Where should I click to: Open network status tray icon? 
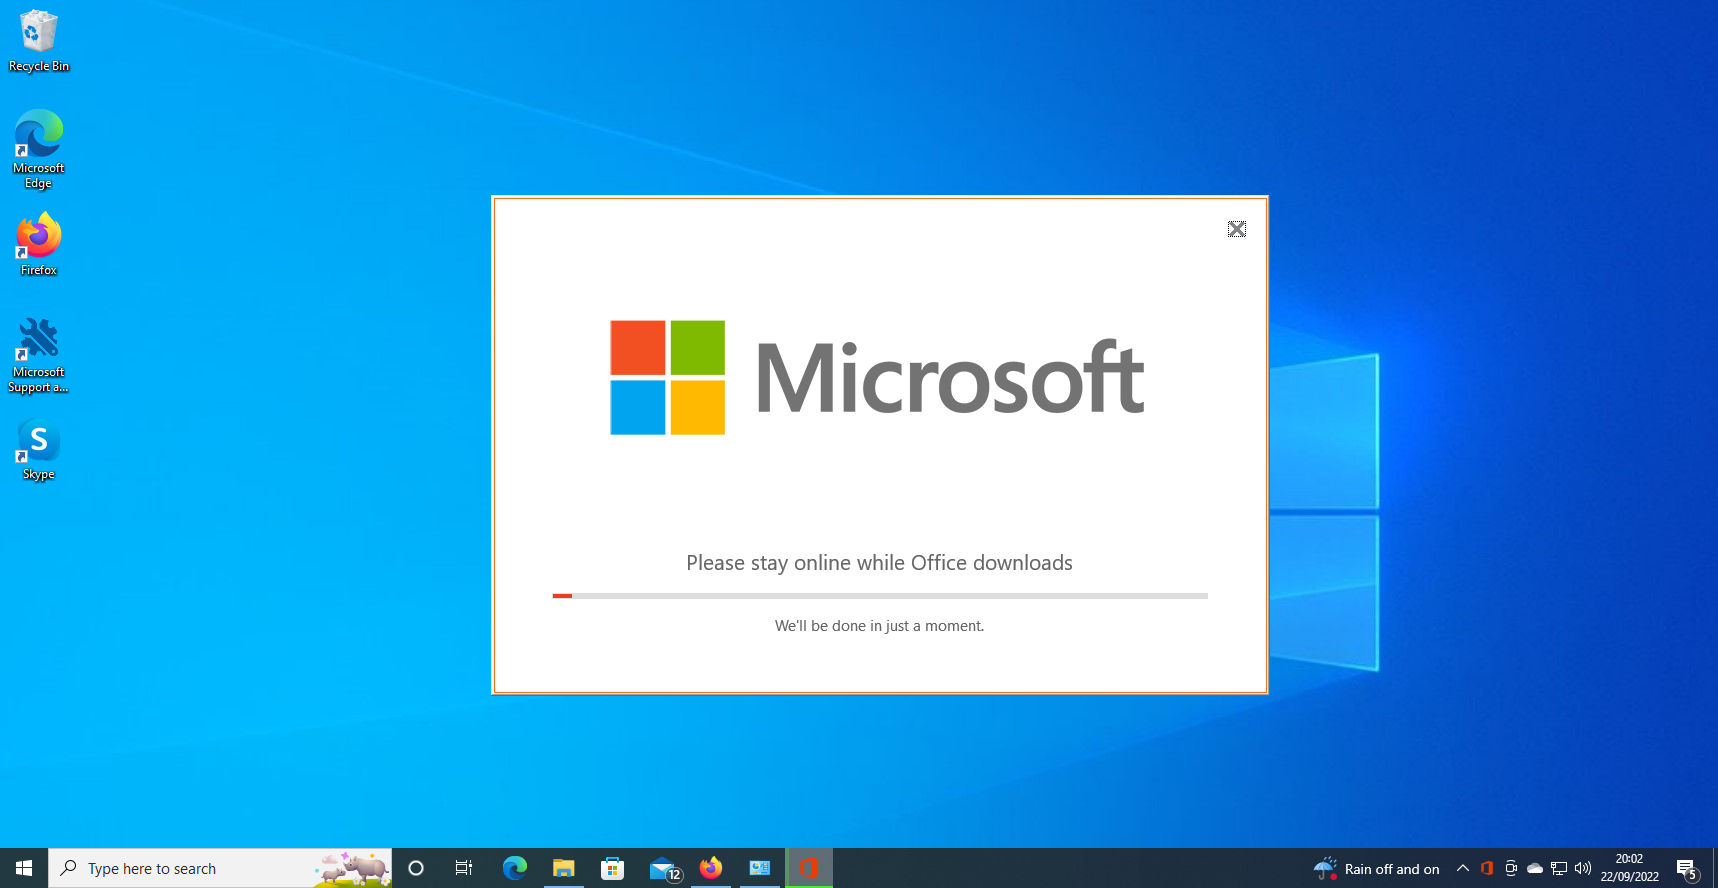pos(1559,868)
